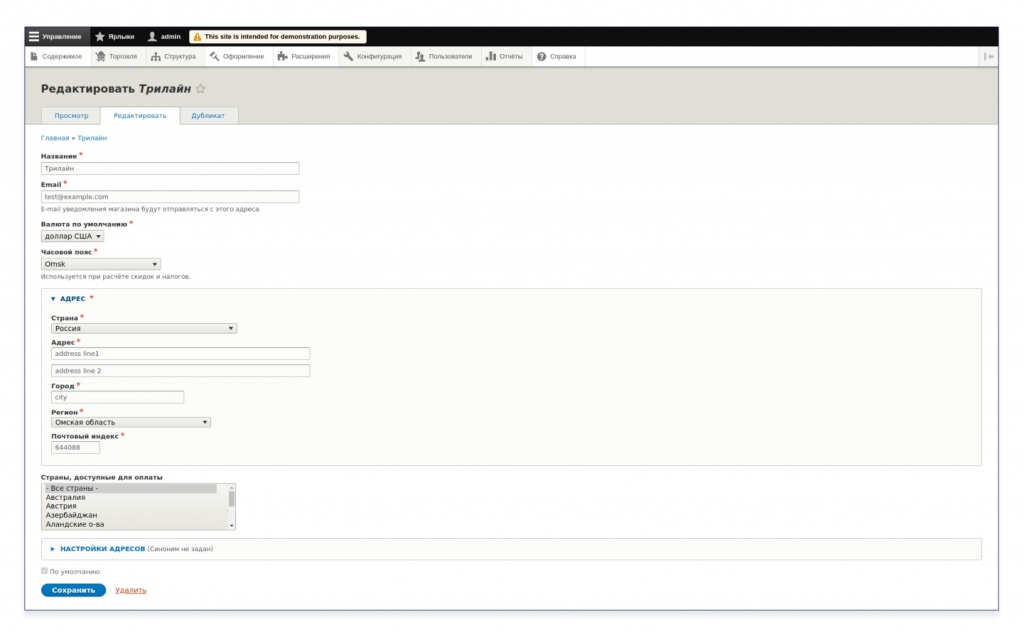Open Страна dropdown showing Россия
The height and width of the screenshot is (637, 1024).
pos(144,328)
